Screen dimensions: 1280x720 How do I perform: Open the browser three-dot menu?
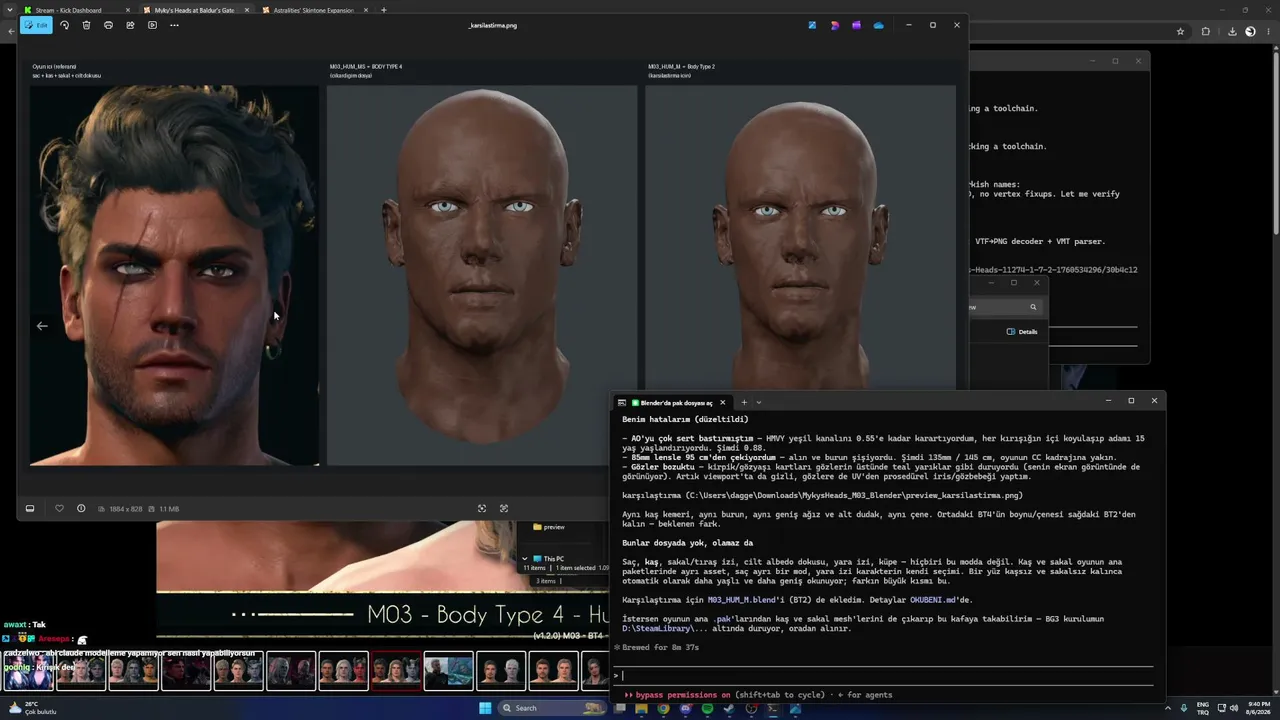point(1268,32)
